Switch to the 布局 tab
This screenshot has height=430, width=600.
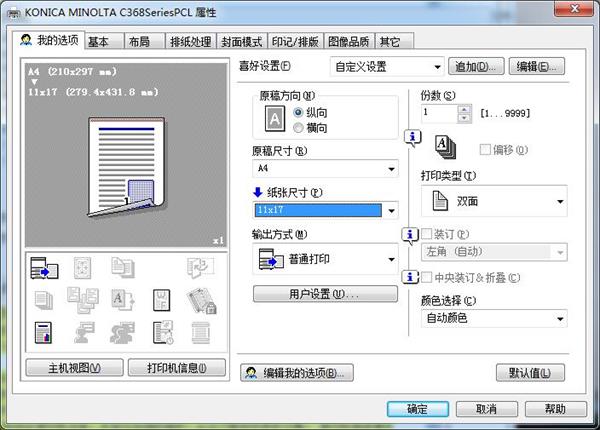pyautogui.click(x=145, y=41)
